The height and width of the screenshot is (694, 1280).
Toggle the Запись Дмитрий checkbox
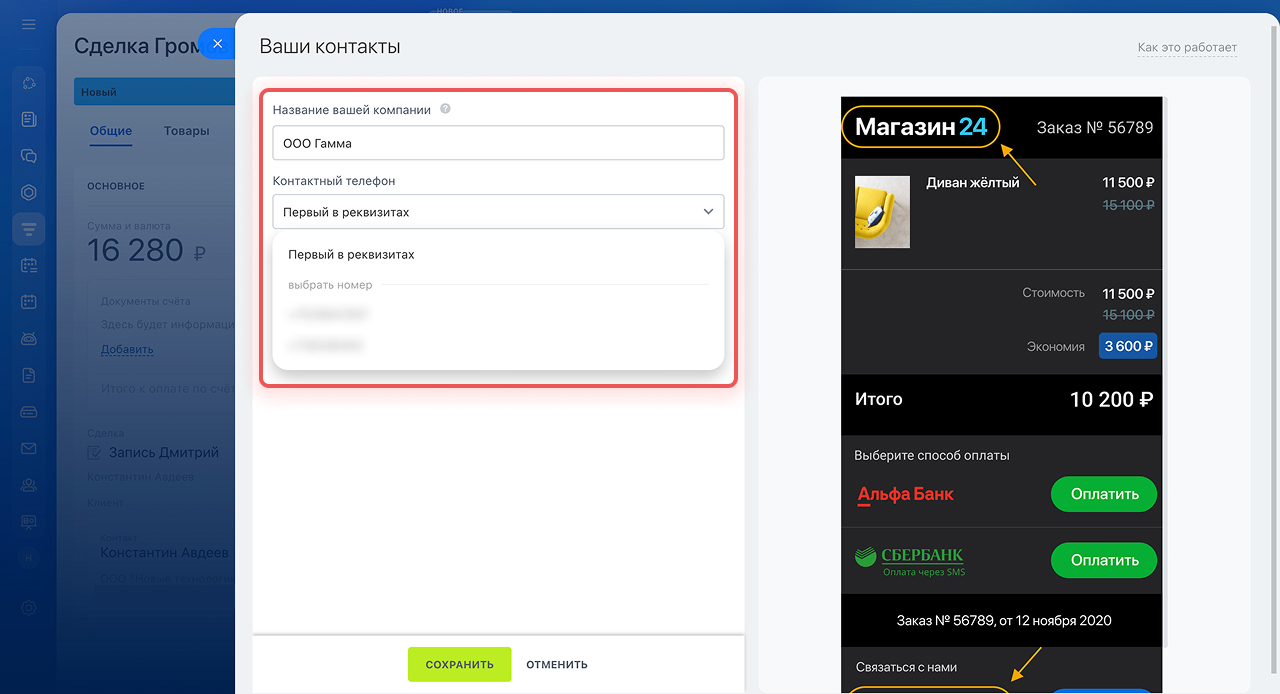94,453
